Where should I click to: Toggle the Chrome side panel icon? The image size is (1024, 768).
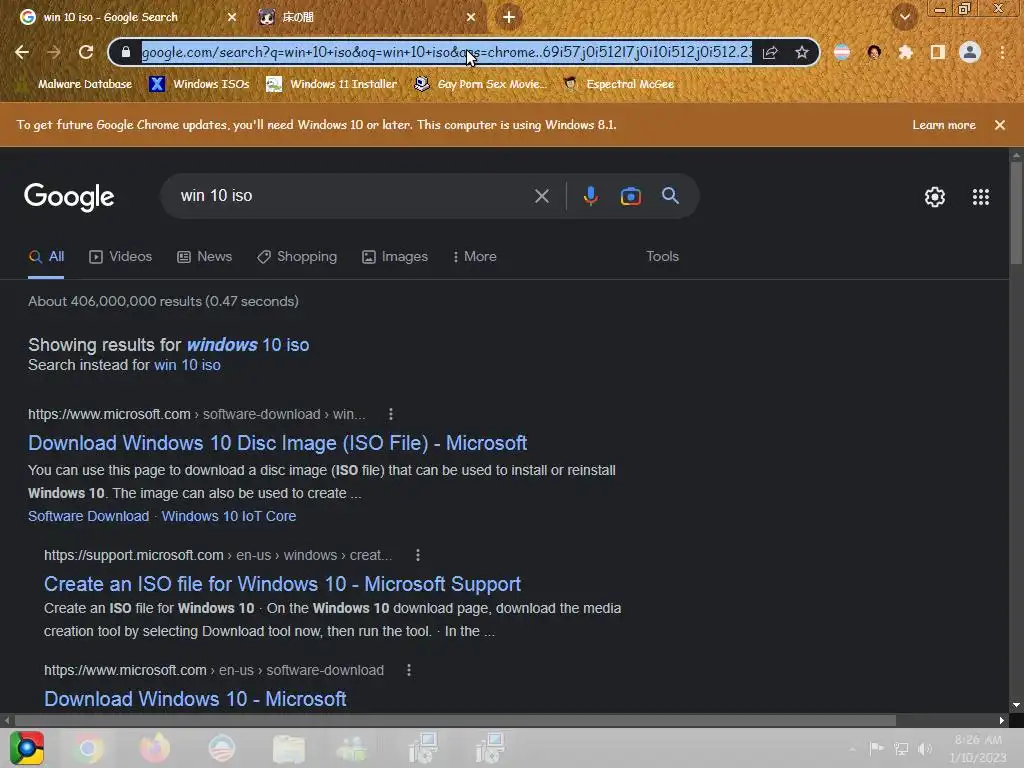tap(938, 52)
